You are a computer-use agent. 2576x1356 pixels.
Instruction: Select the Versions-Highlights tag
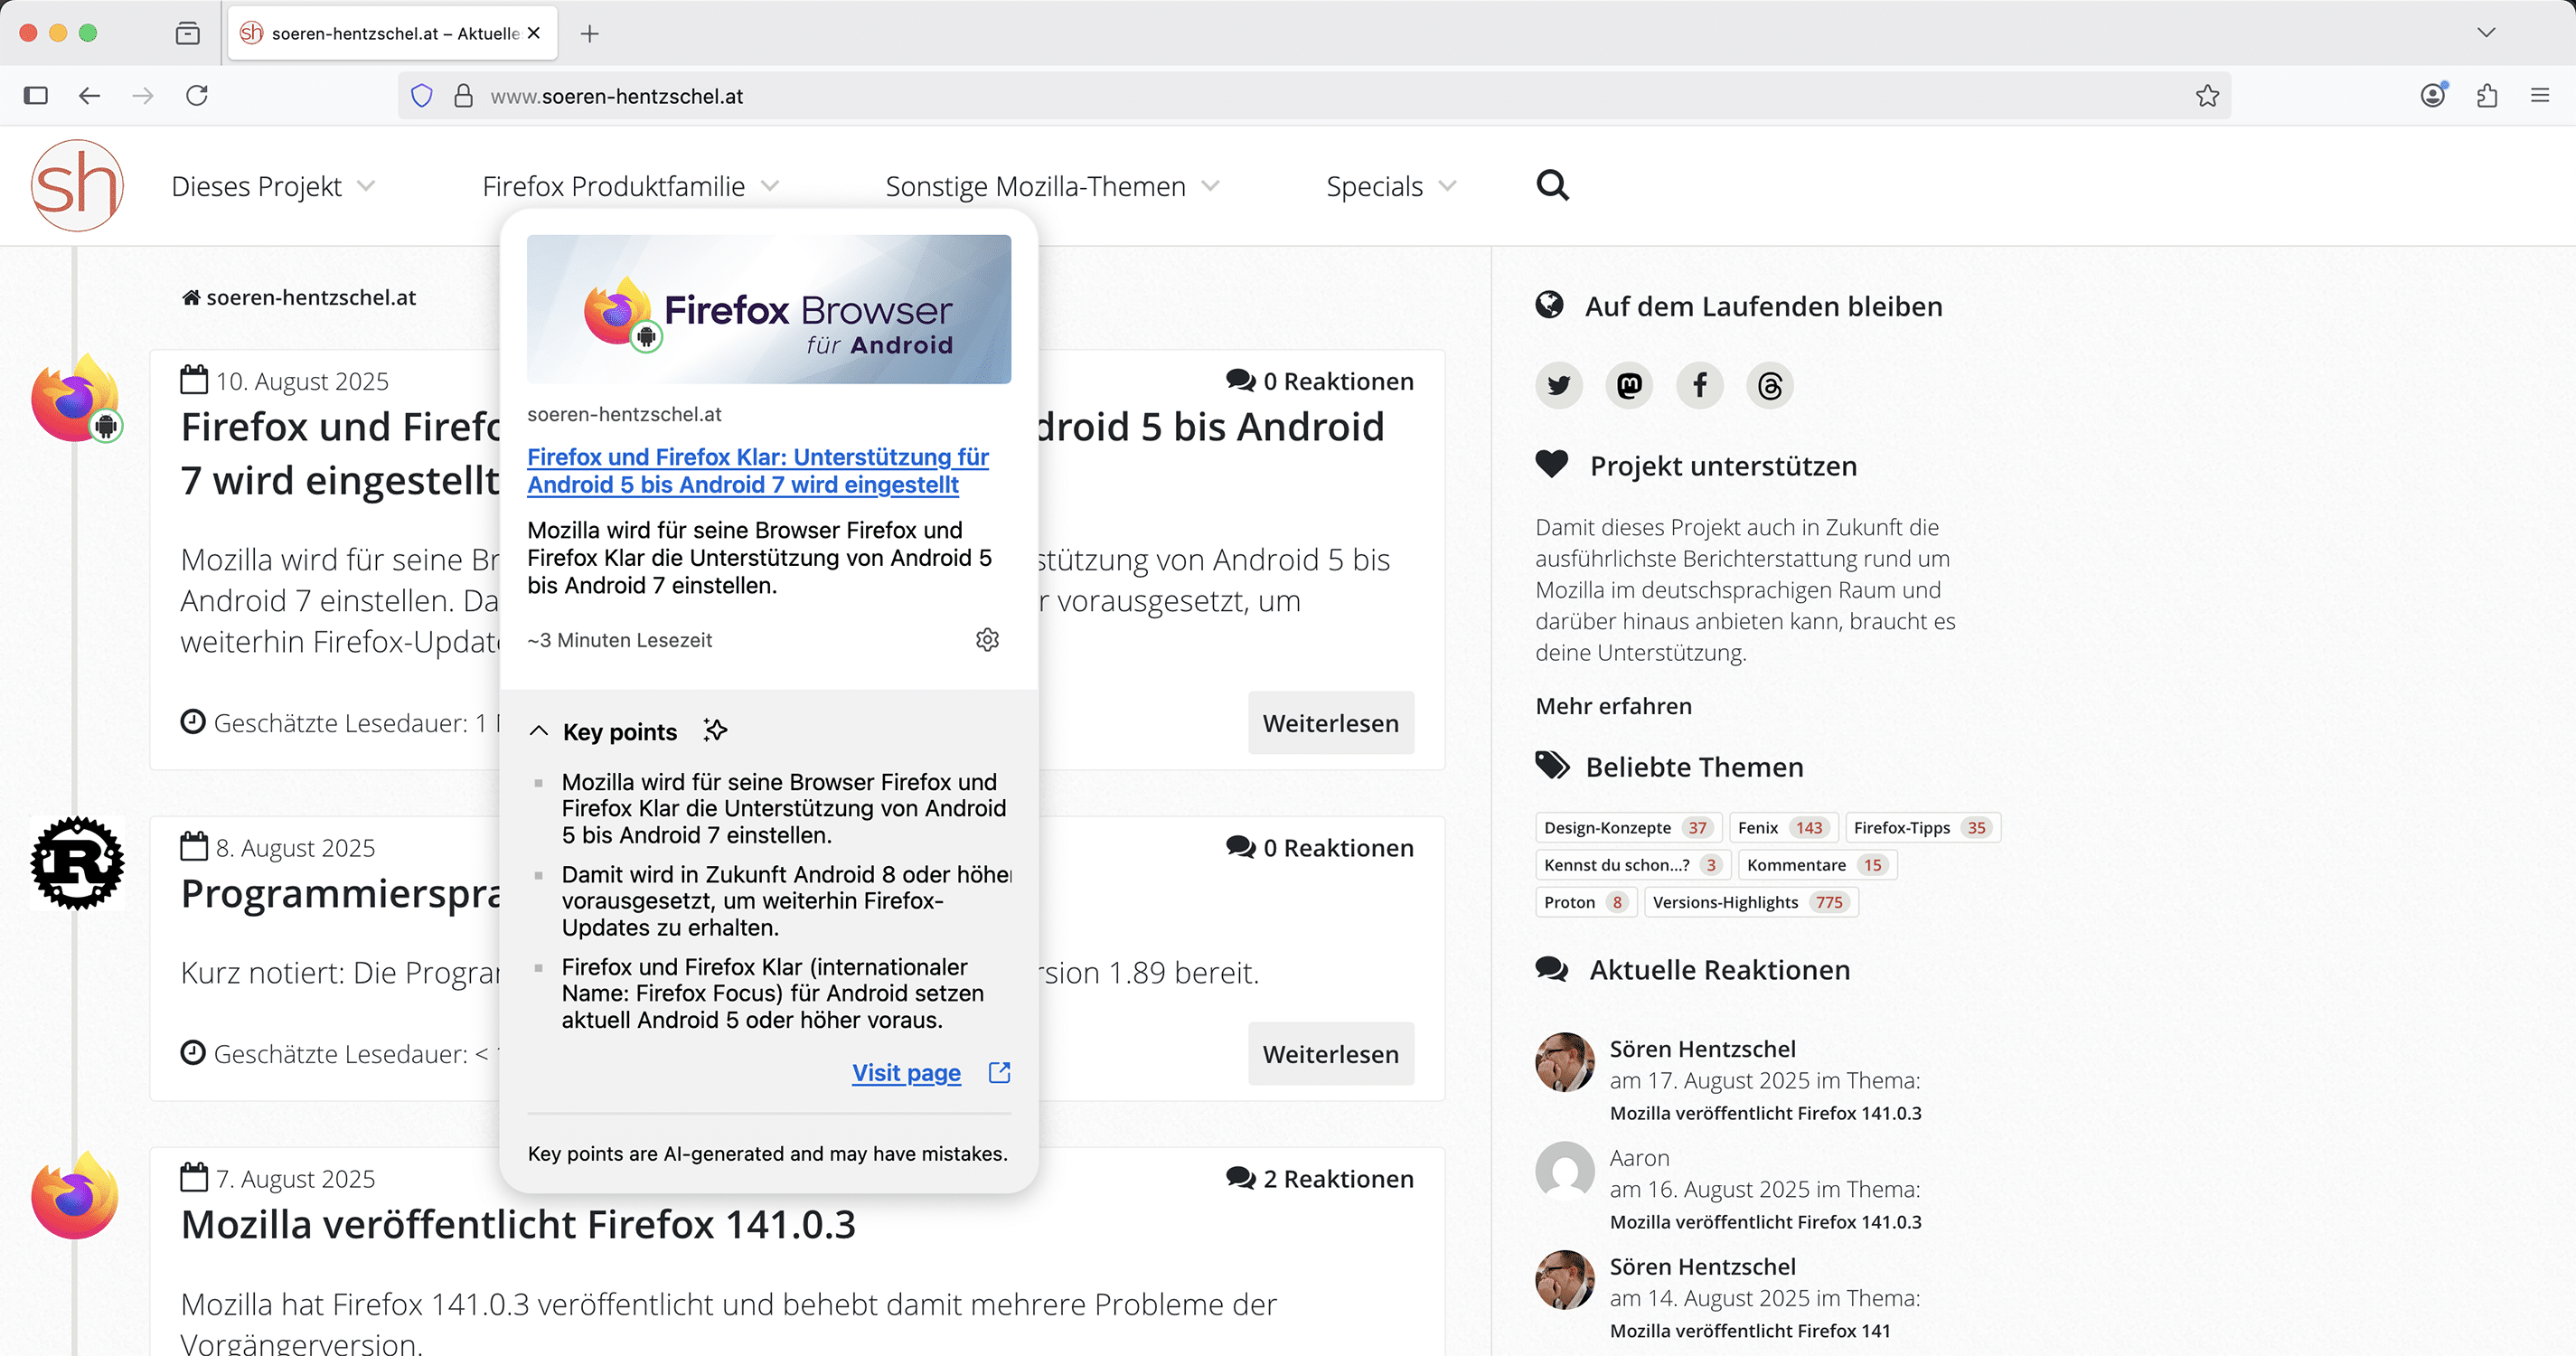click(1750, 902)
